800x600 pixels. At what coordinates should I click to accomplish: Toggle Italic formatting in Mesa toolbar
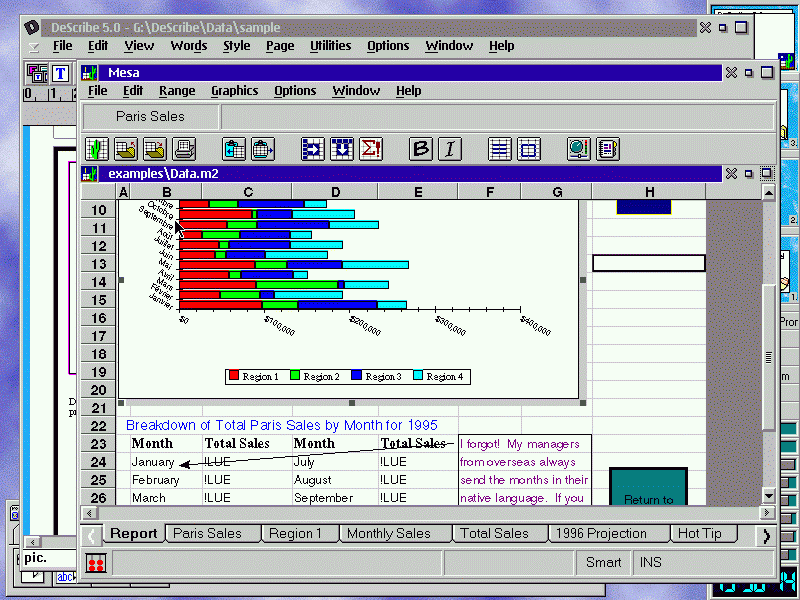coord(450,149)
